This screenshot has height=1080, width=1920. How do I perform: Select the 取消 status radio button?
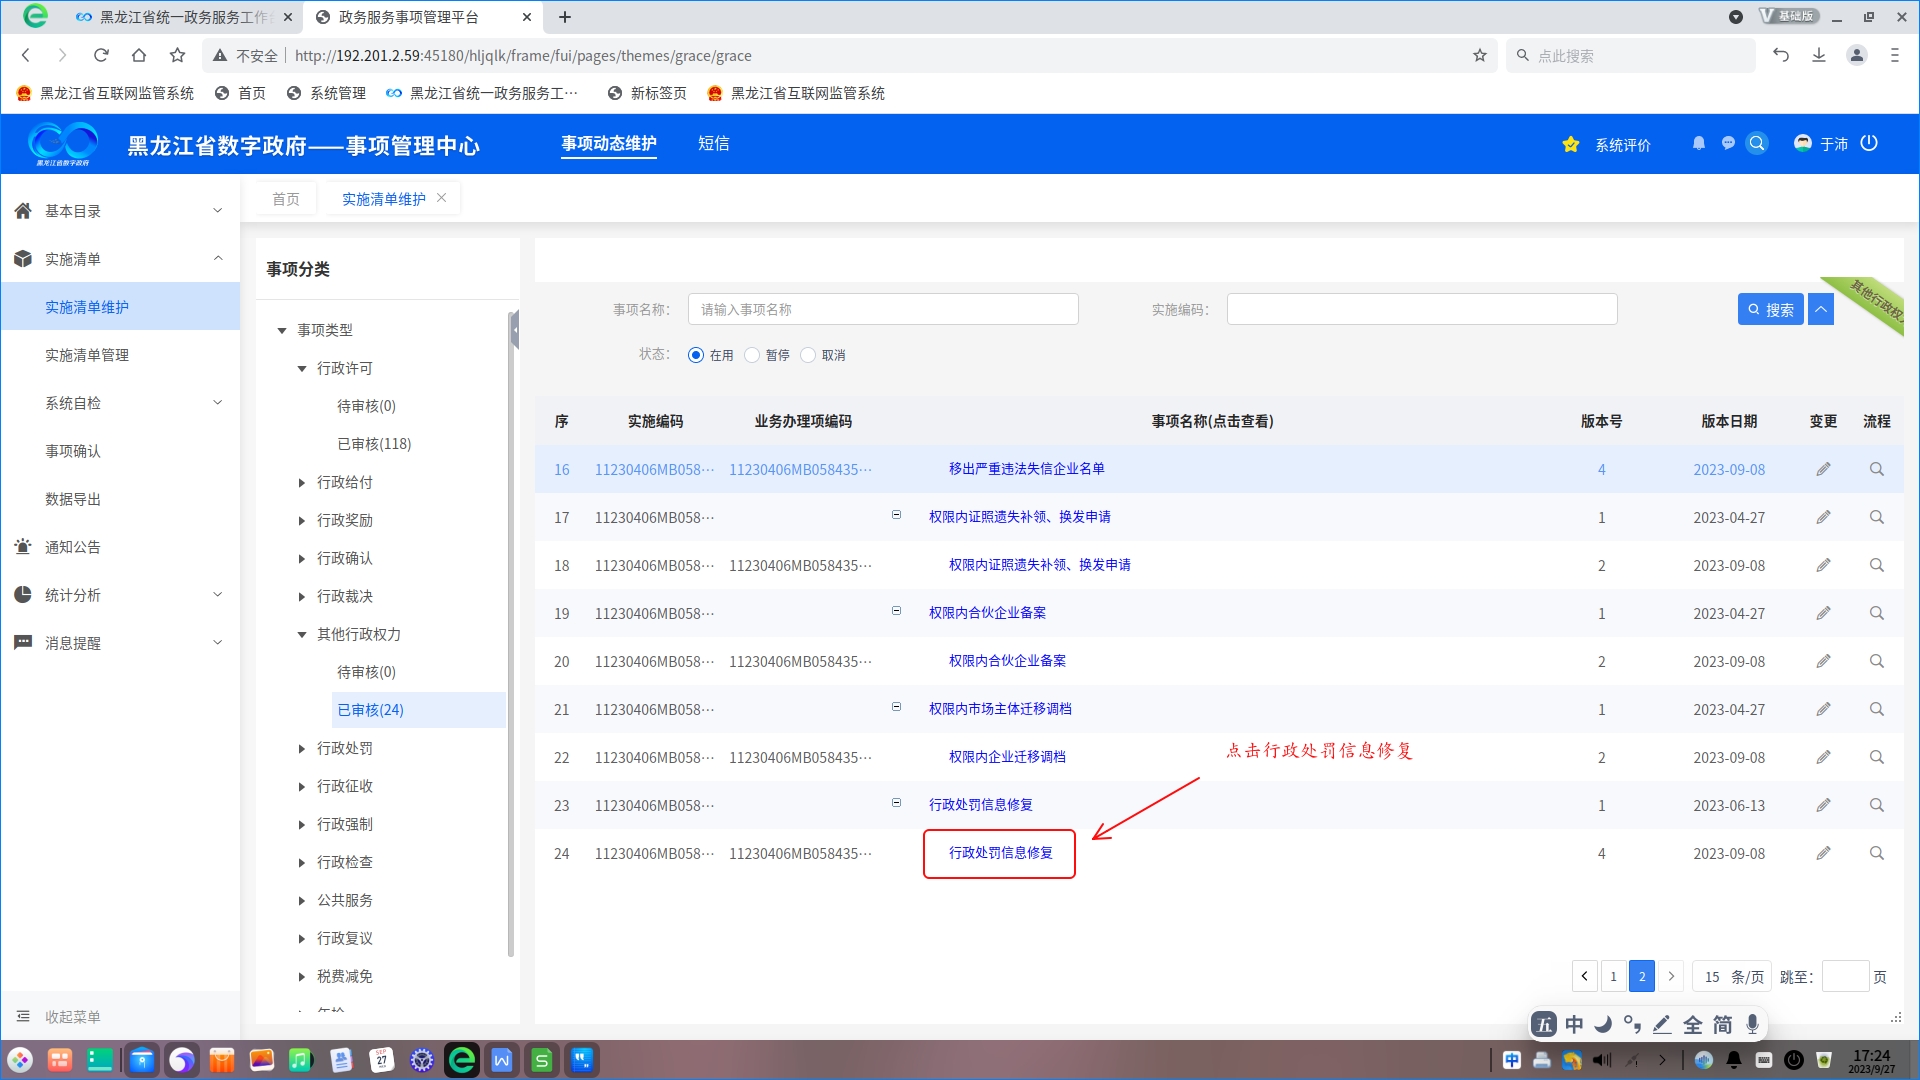pos(808,355)
